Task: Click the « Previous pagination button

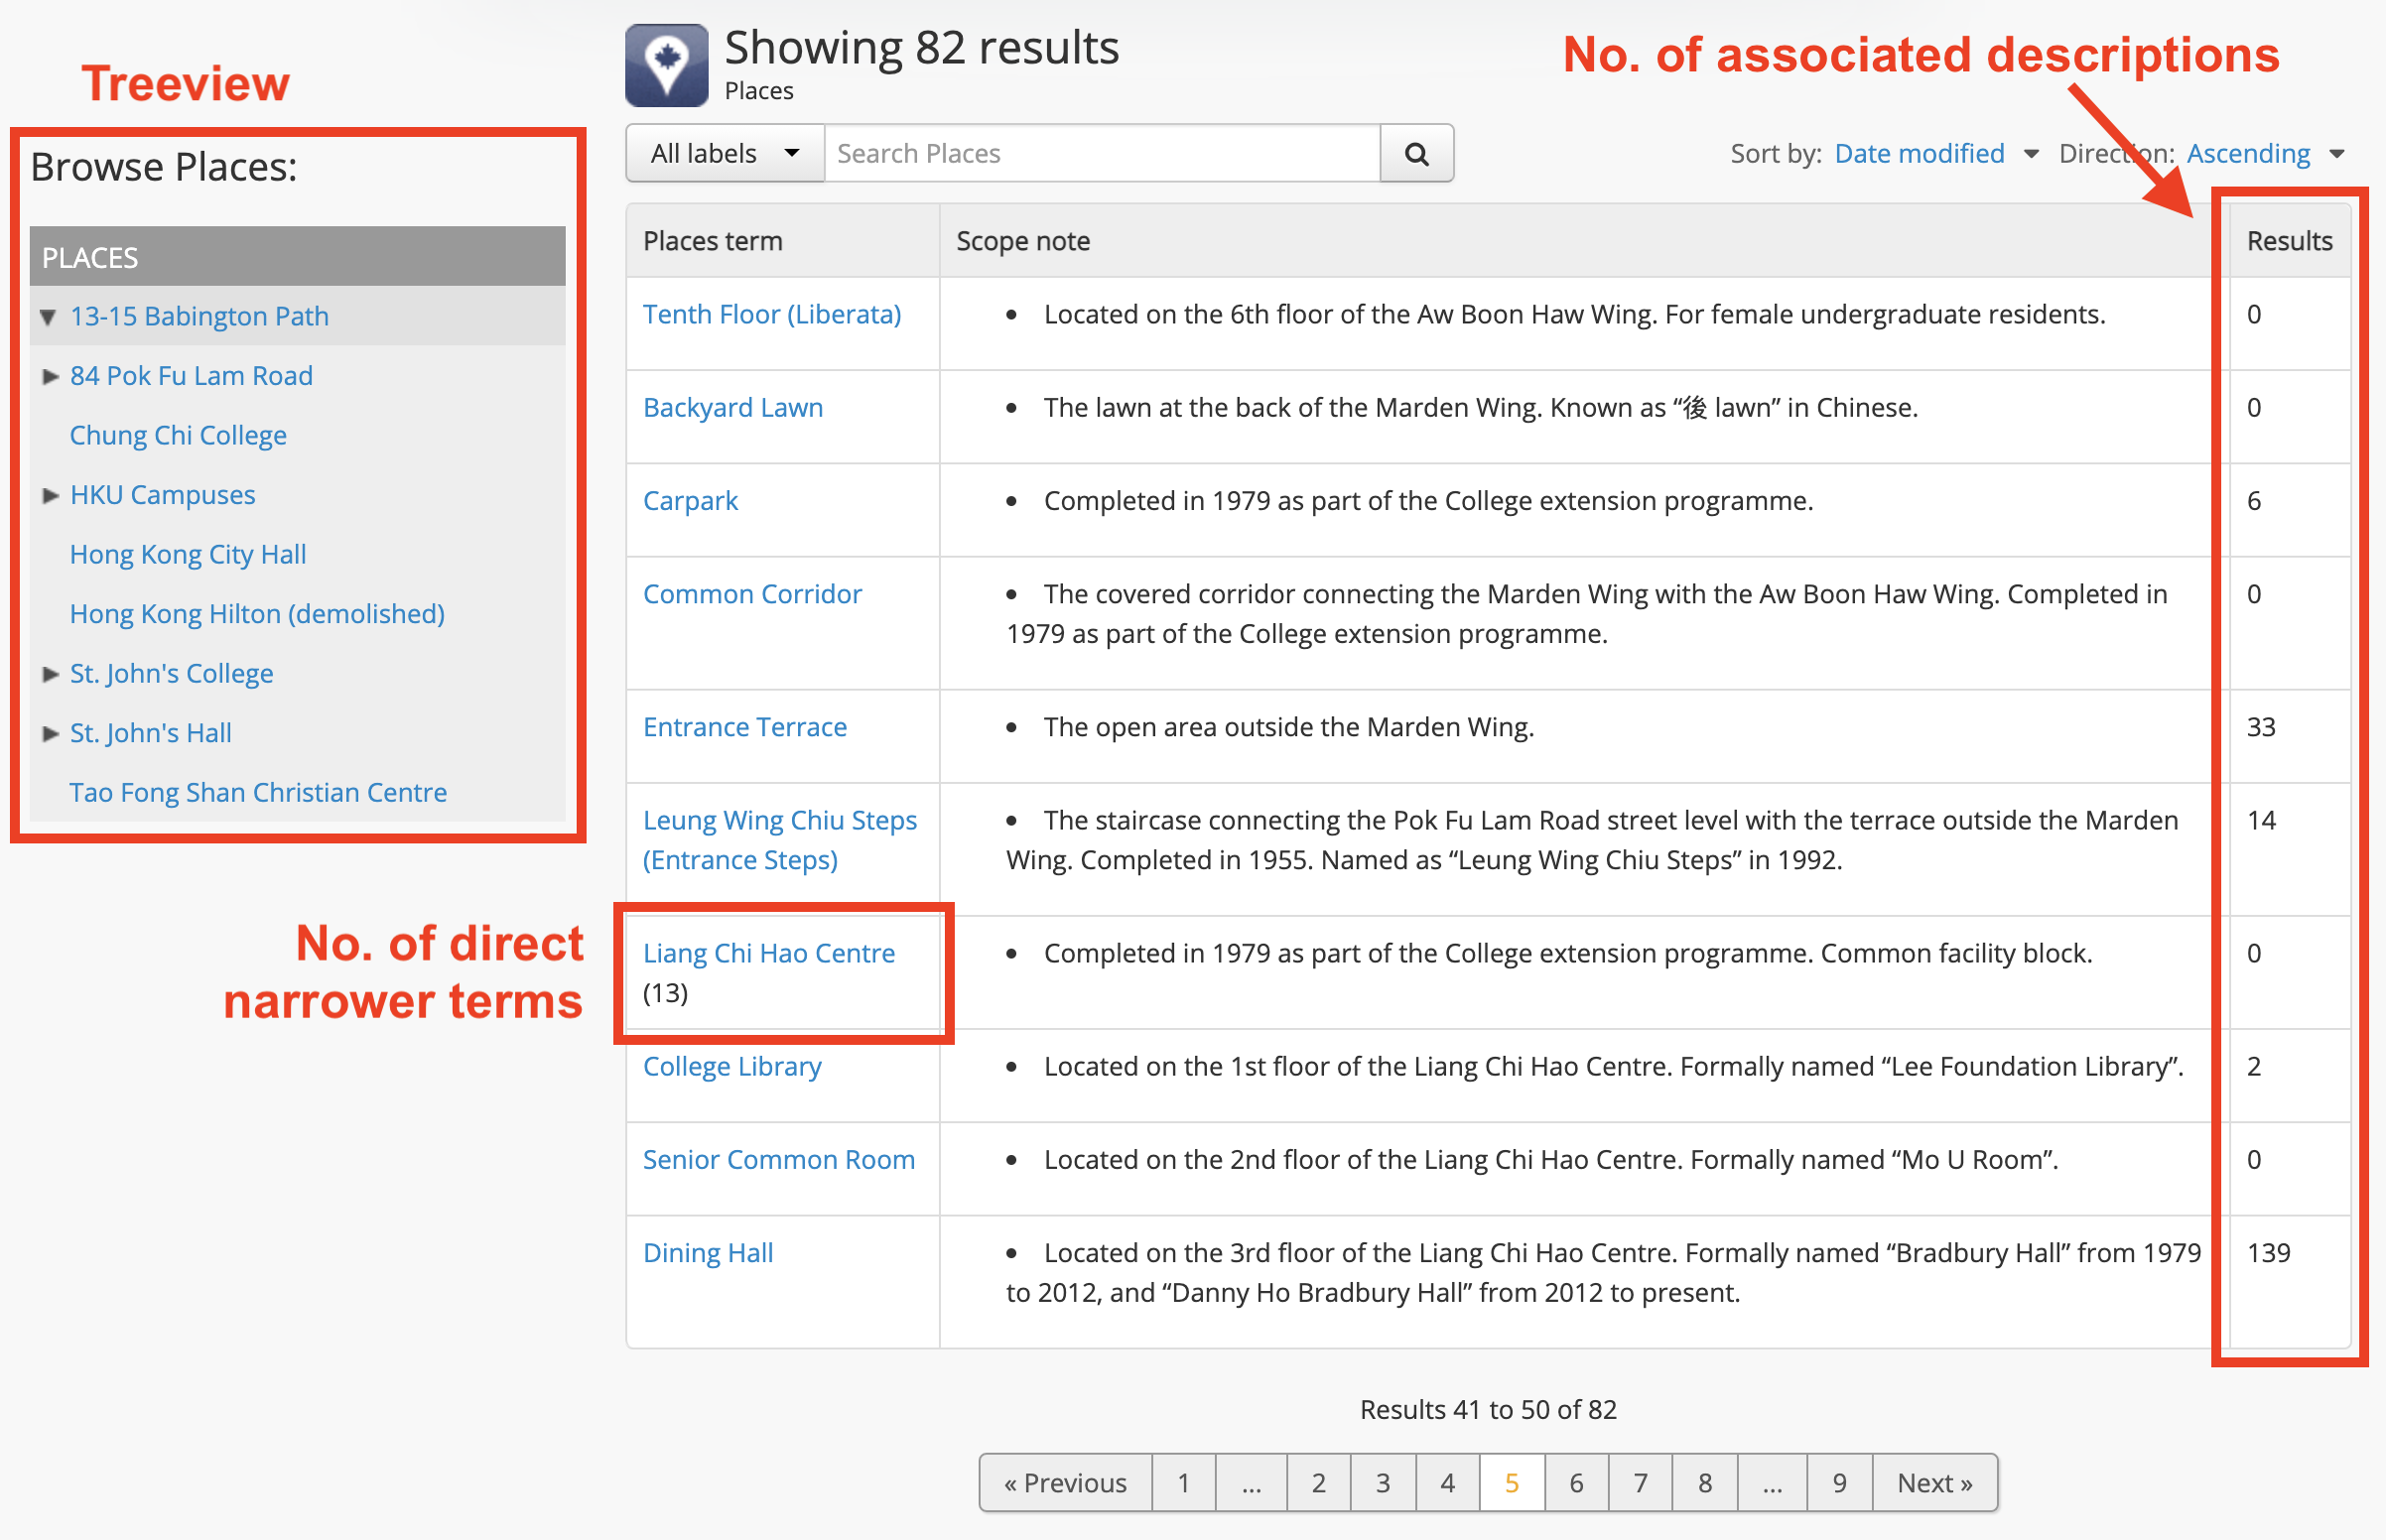Action: 1065,1483
